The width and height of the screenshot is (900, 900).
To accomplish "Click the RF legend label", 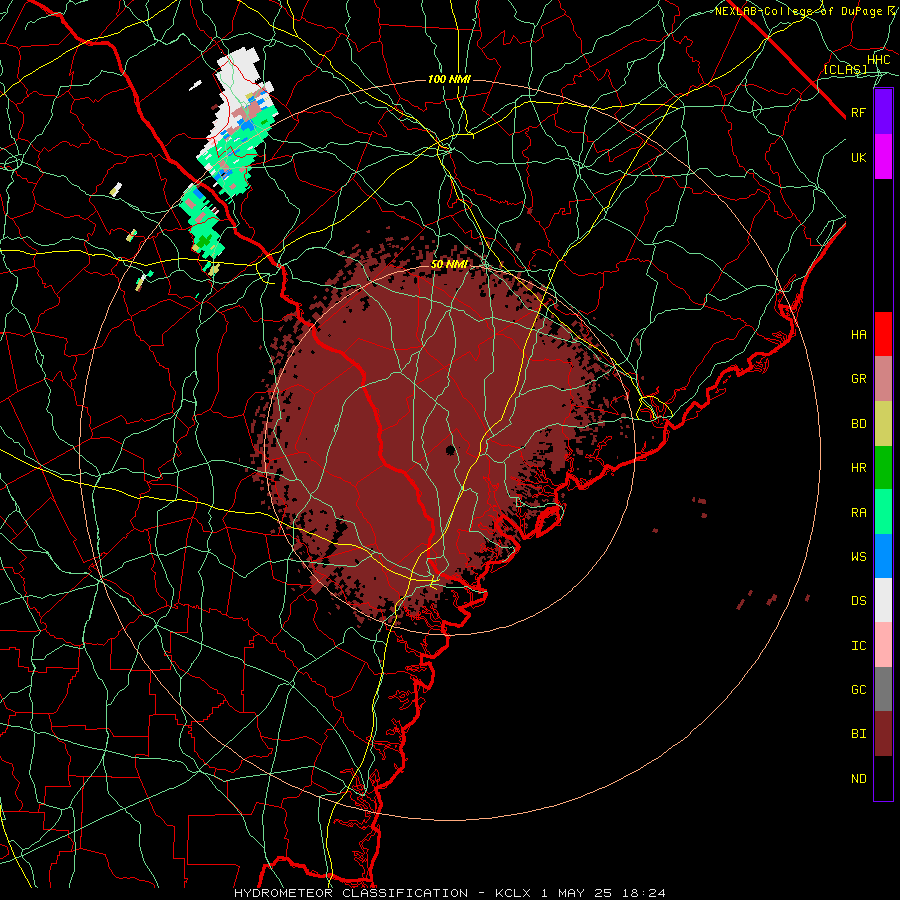I will click(859, 113).
